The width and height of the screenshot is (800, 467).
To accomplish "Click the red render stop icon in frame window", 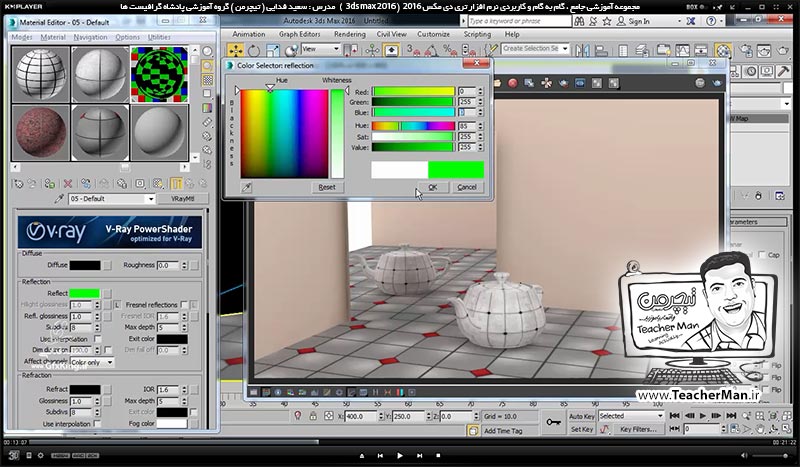I will coord(512,83).
